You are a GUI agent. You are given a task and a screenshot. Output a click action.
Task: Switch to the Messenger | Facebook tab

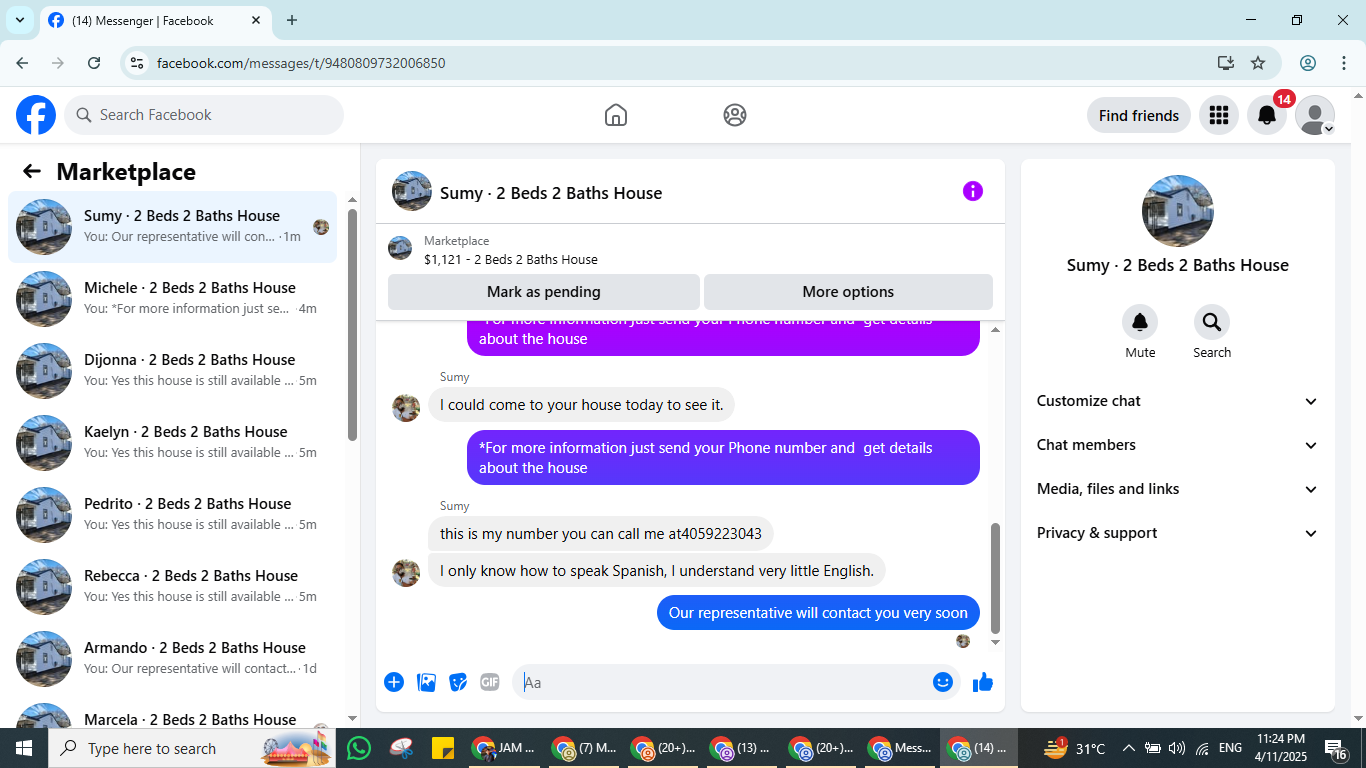155,20
